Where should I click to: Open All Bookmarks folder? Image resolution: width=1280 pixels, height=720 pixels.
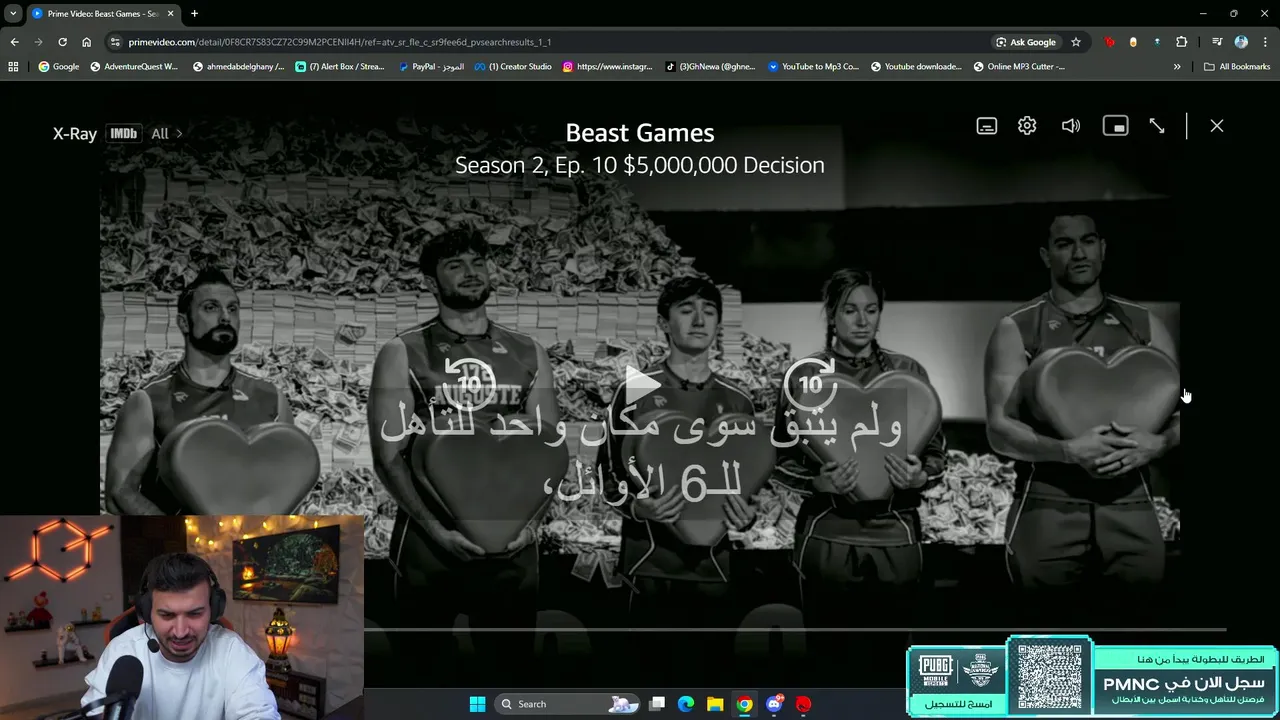click(1237, 67)
